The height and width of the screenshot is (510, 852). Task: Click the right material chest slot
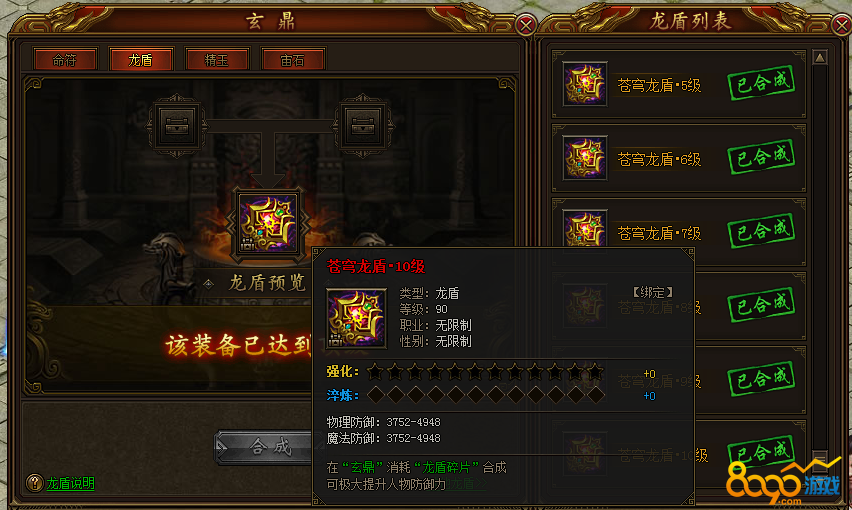tap(363, 127)
